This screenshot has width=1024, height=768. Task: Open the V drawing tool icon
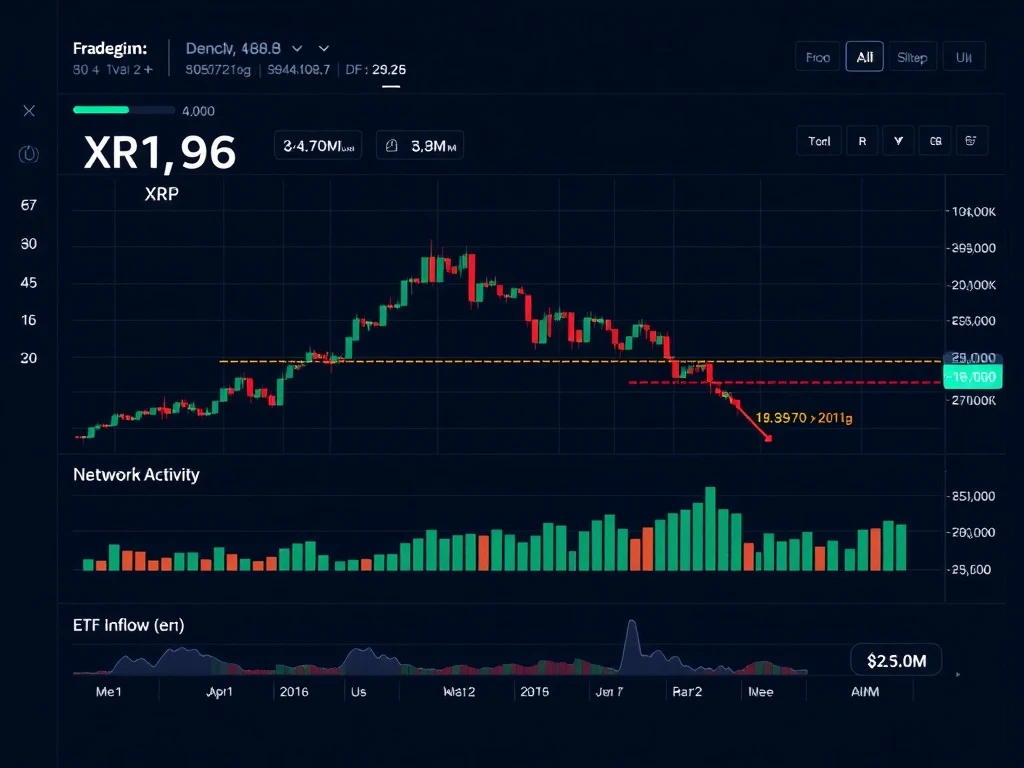pyautogui.click(x=897, y=141)
